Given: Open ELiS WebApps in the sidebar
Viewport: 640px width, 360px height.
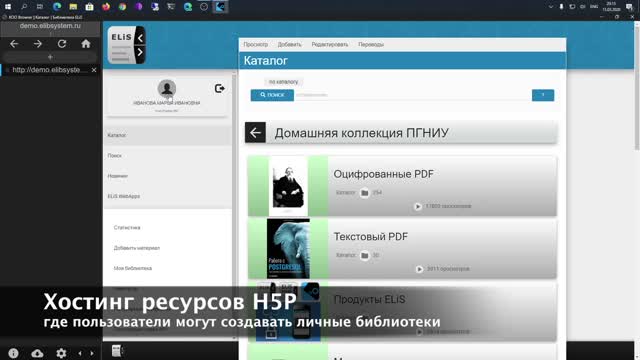Looking at the screenshot, I should click(167, 196).
